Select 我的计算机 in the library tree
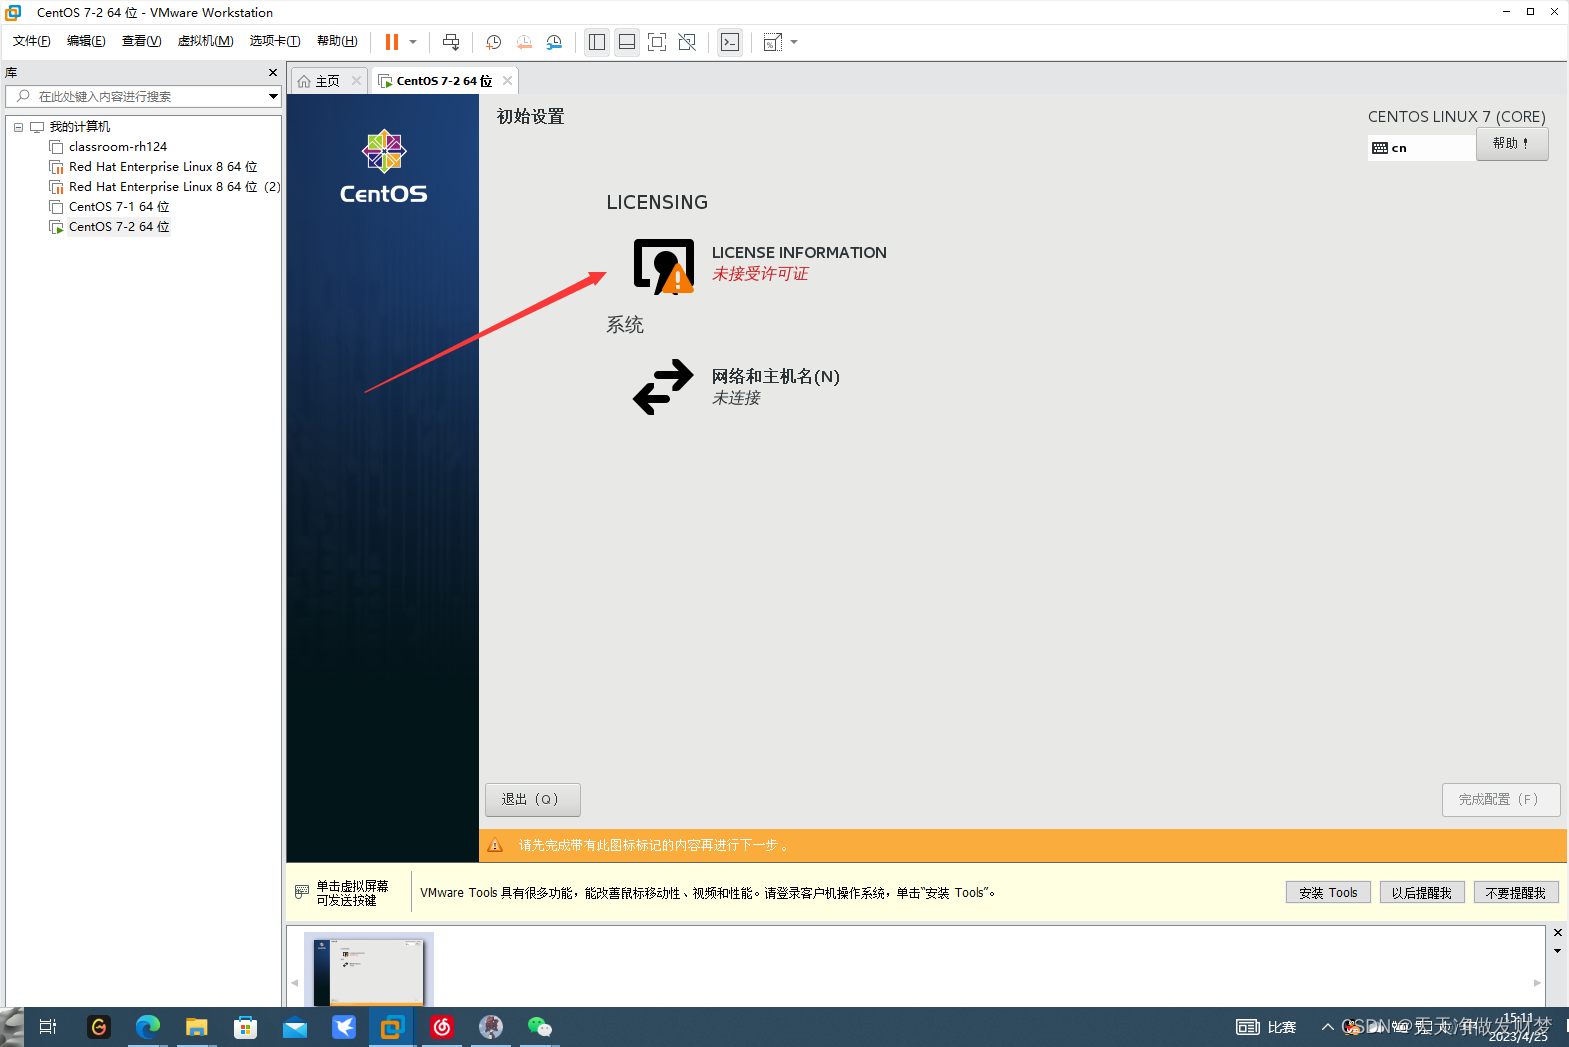Image resolution: width=1569 pixels, height=1047 pixels. (x=80, y=127)
